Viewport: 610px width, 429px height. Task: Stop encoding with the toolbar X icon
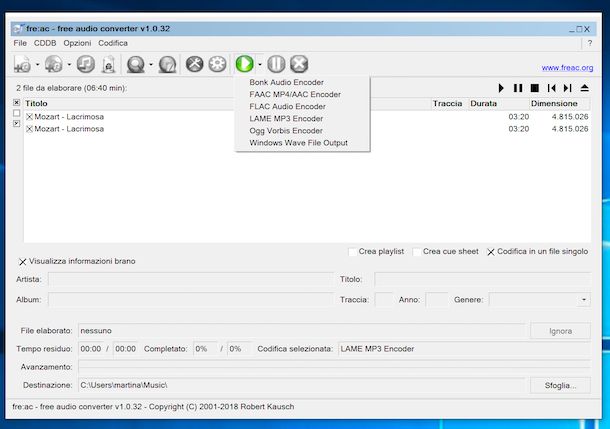pos(298,64)
